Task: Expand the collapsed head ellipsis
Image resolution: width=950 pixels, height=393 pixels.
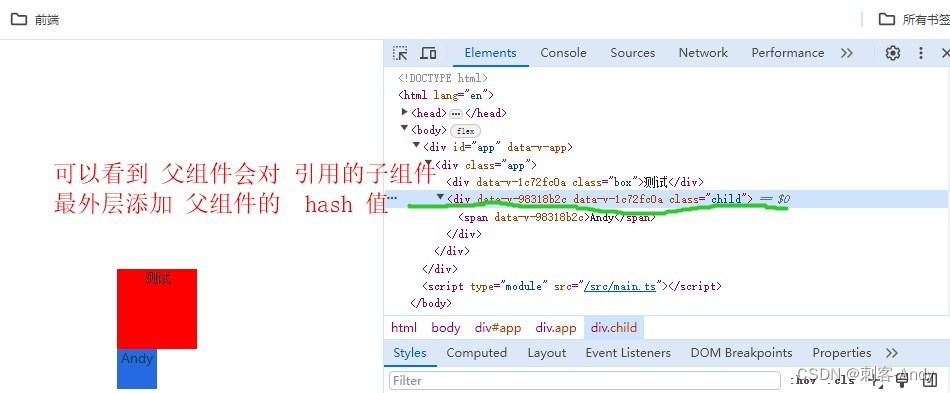Action: [x=456, y=113]
